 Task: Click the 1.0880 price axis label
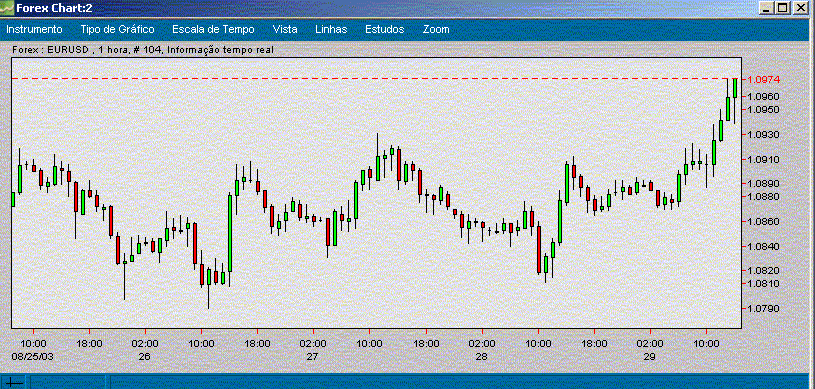[x=764, y=196]
